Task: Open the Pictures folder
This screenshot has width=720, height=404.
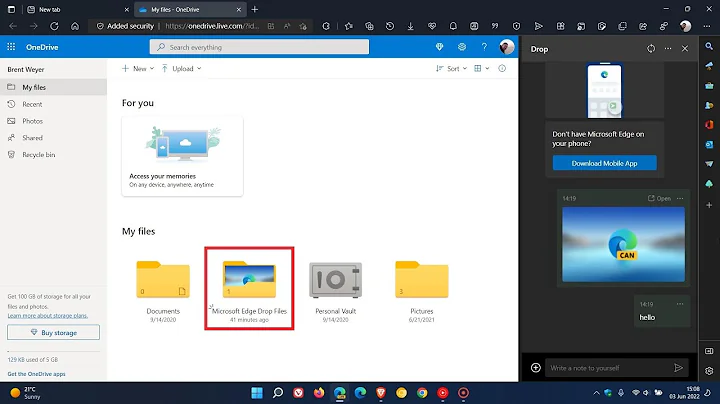Action: (x=422, y=290)
